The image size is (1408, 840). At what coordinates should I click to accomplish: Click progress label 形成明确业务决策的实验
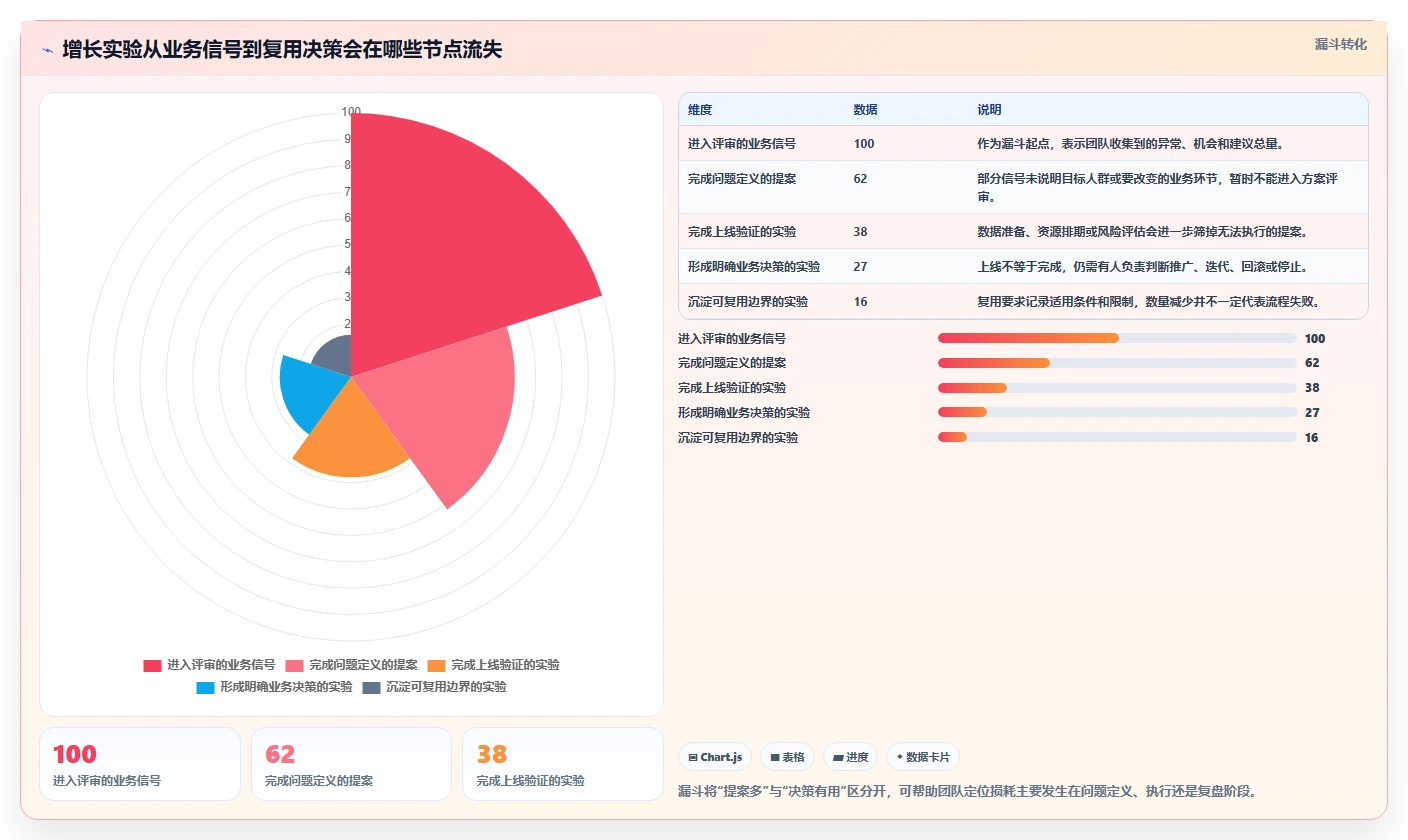pyautogui.click(x=744, y=413)
